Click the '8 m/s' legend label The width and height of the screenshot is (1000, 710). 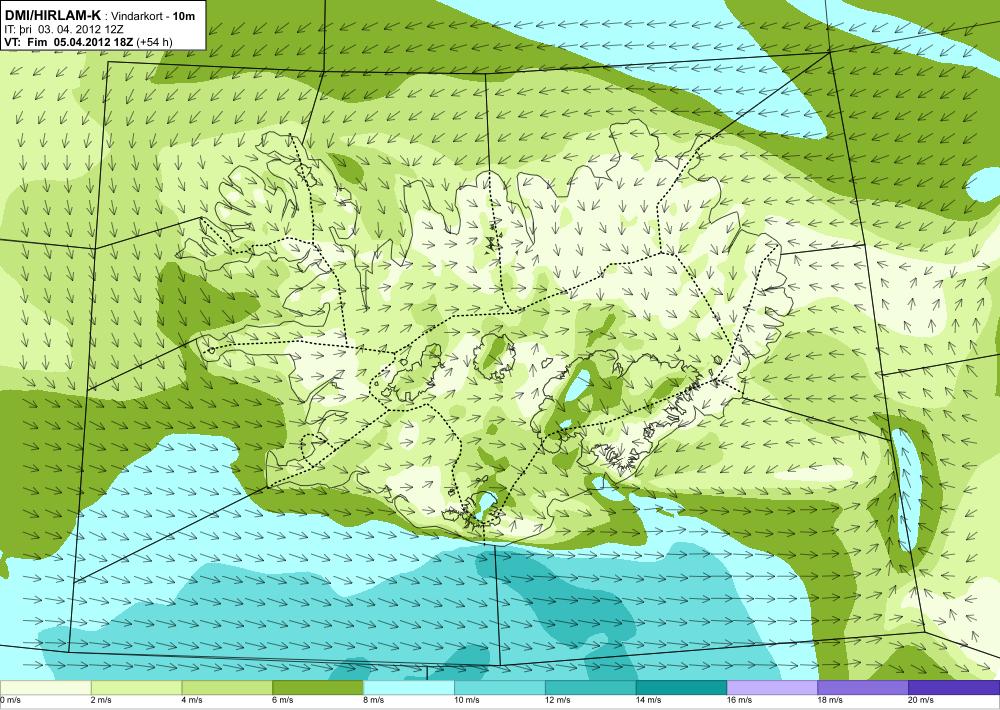[x=374, y=700]
